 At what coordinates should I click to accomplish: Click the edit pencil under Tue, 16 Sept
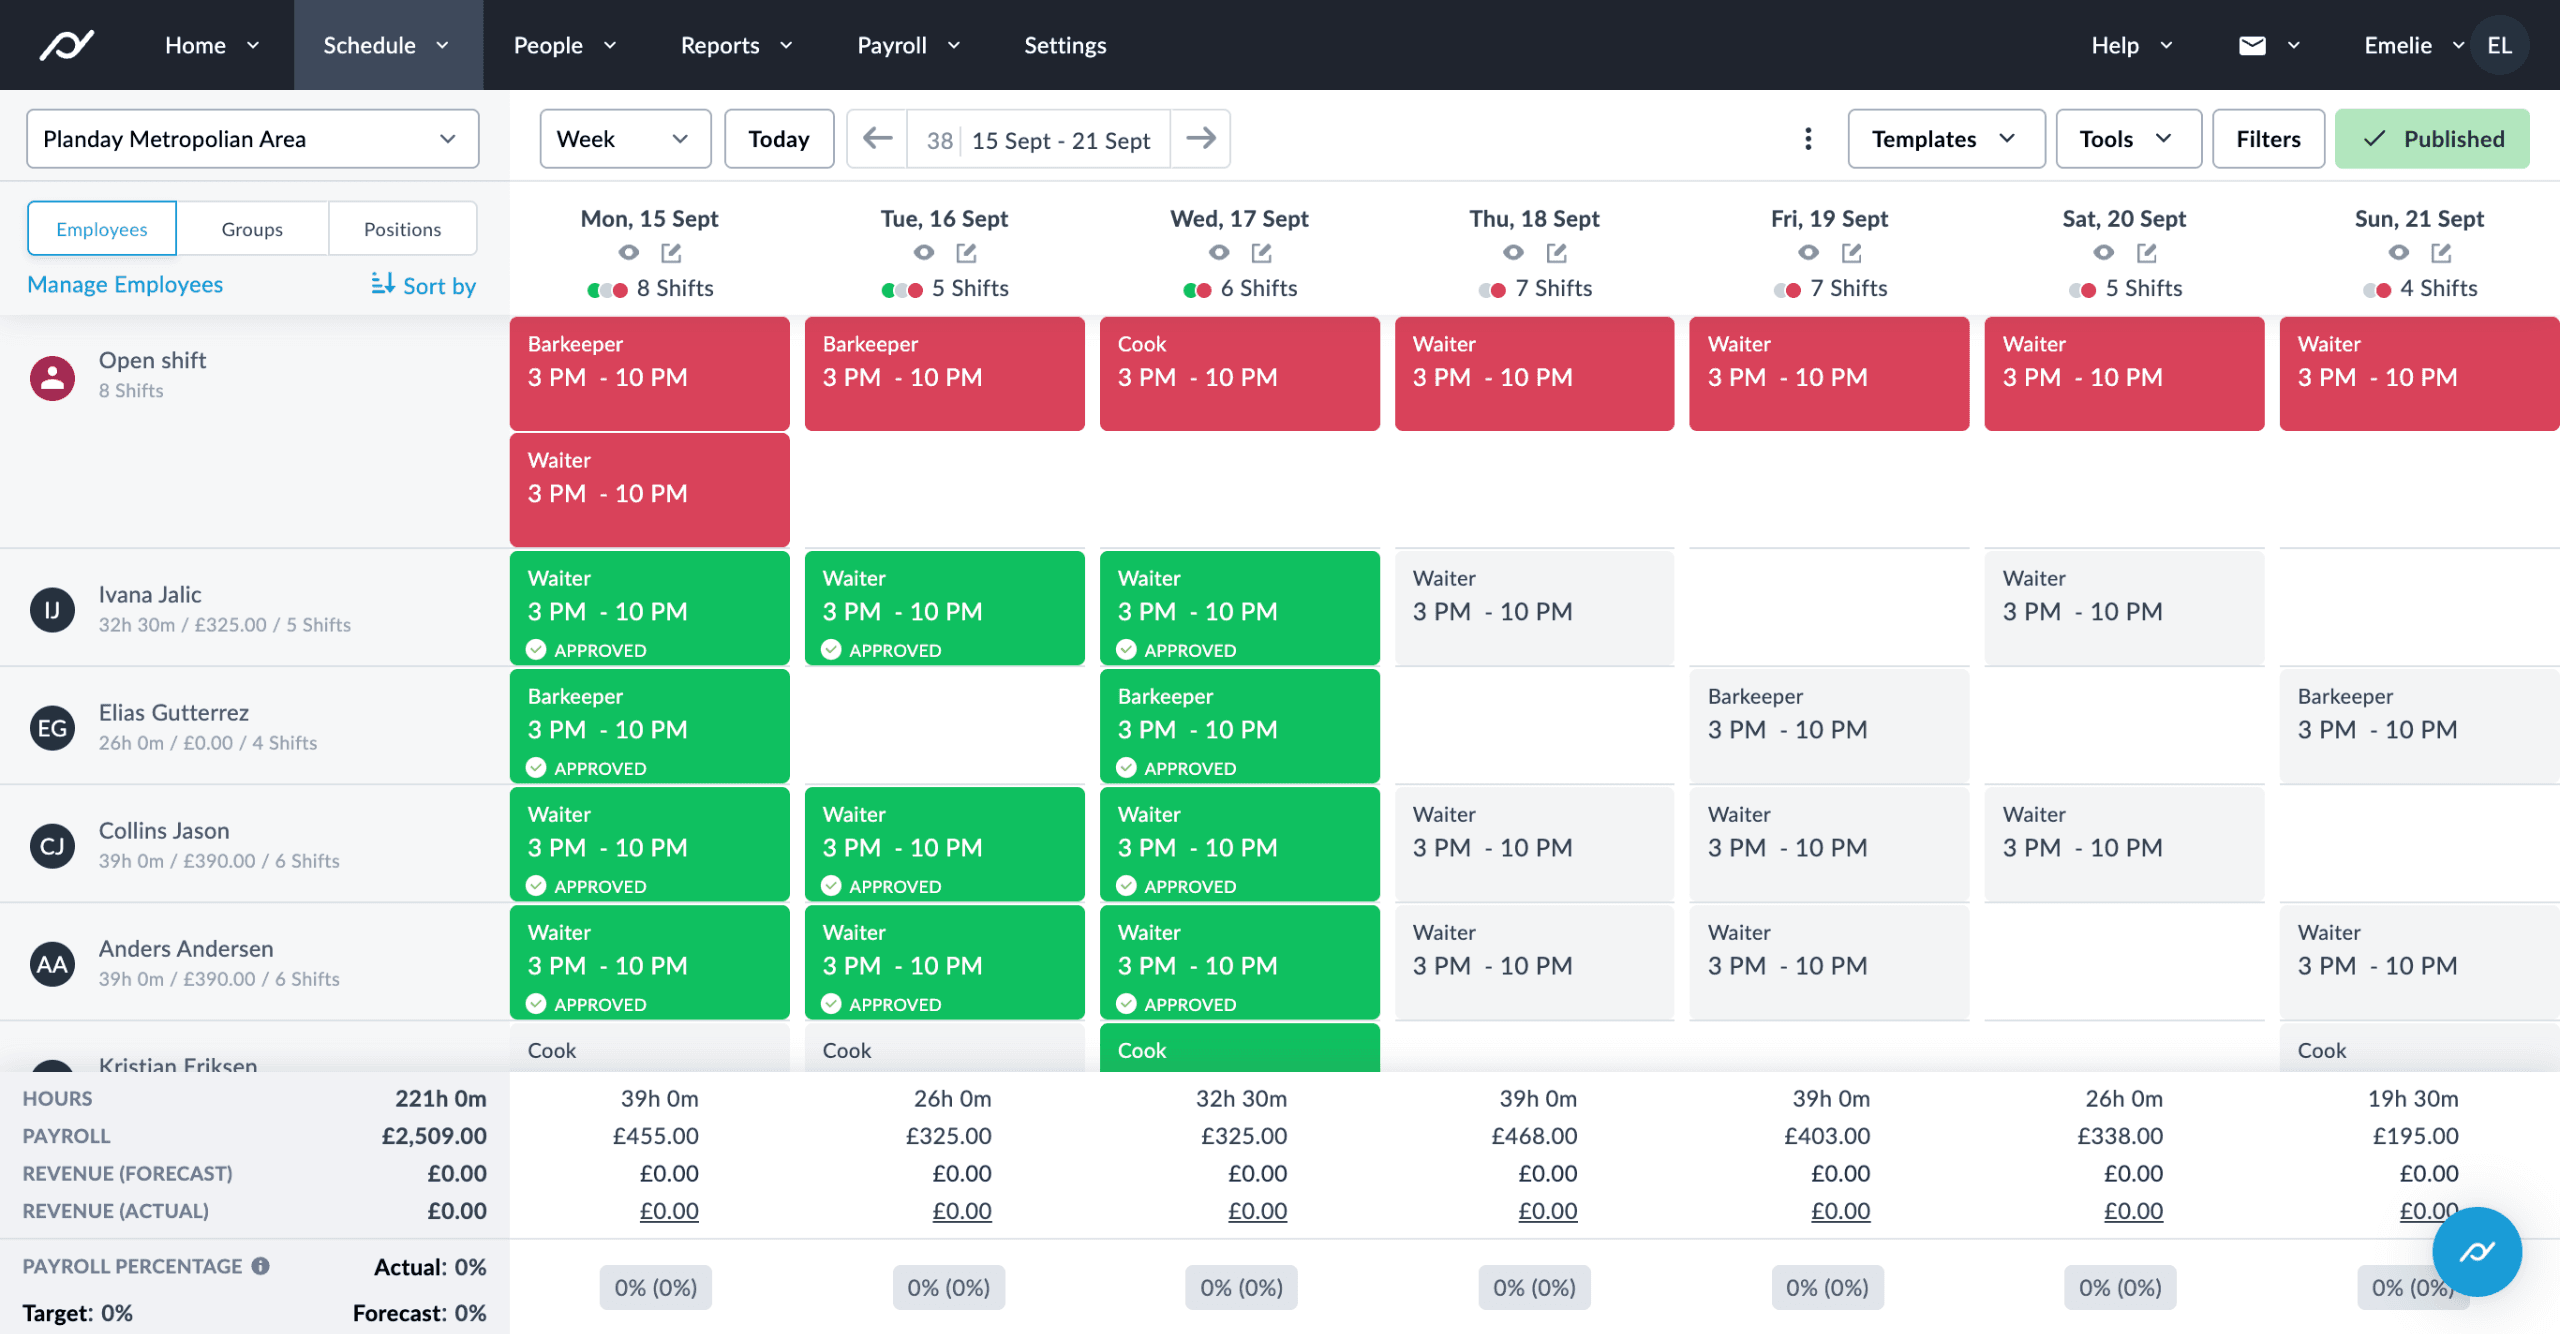[x=966, y=253]
